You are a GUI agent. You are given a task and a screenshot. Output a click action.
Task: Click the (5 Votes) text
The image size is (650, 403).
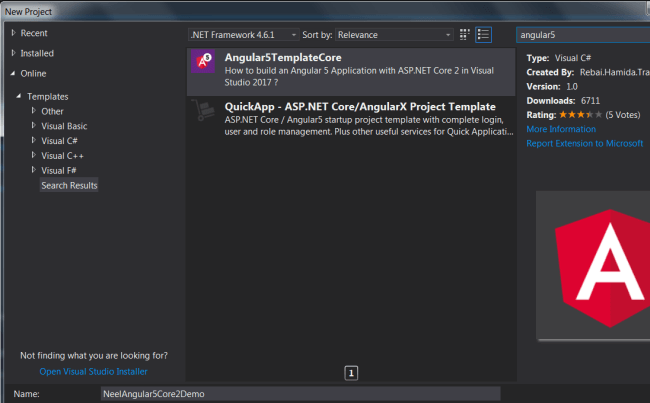[x=623, y=115]
